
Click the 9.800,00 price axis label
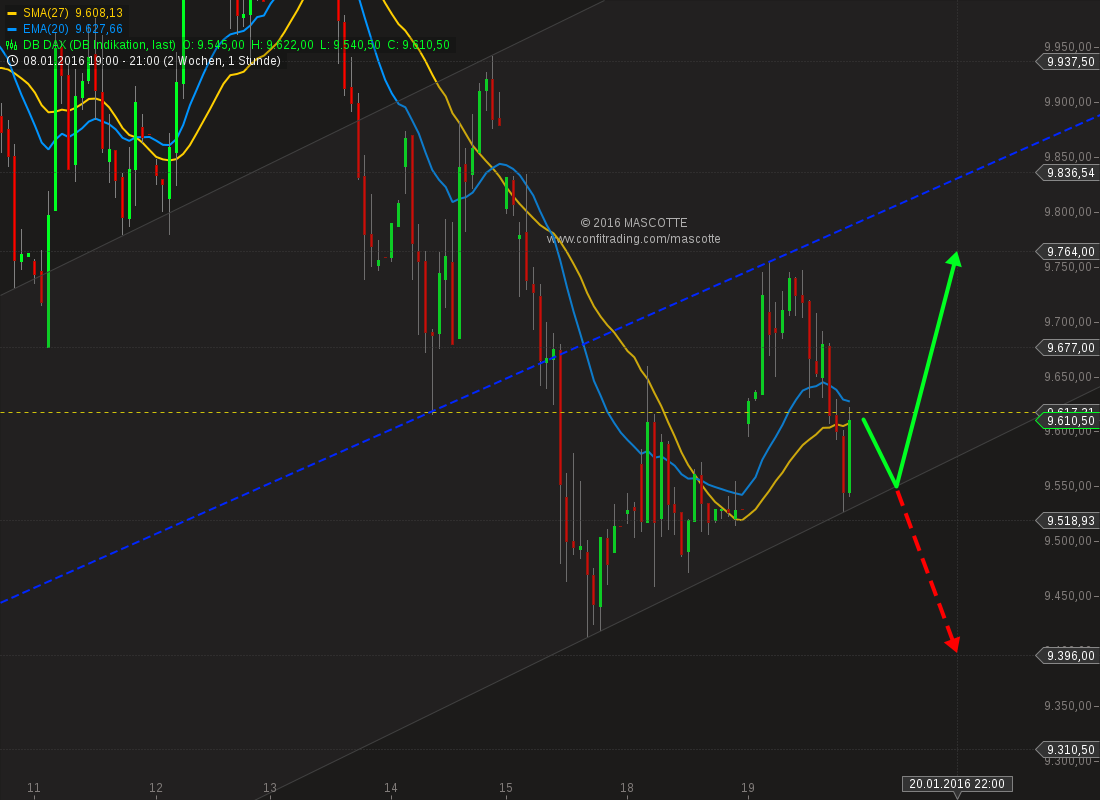1068,212
